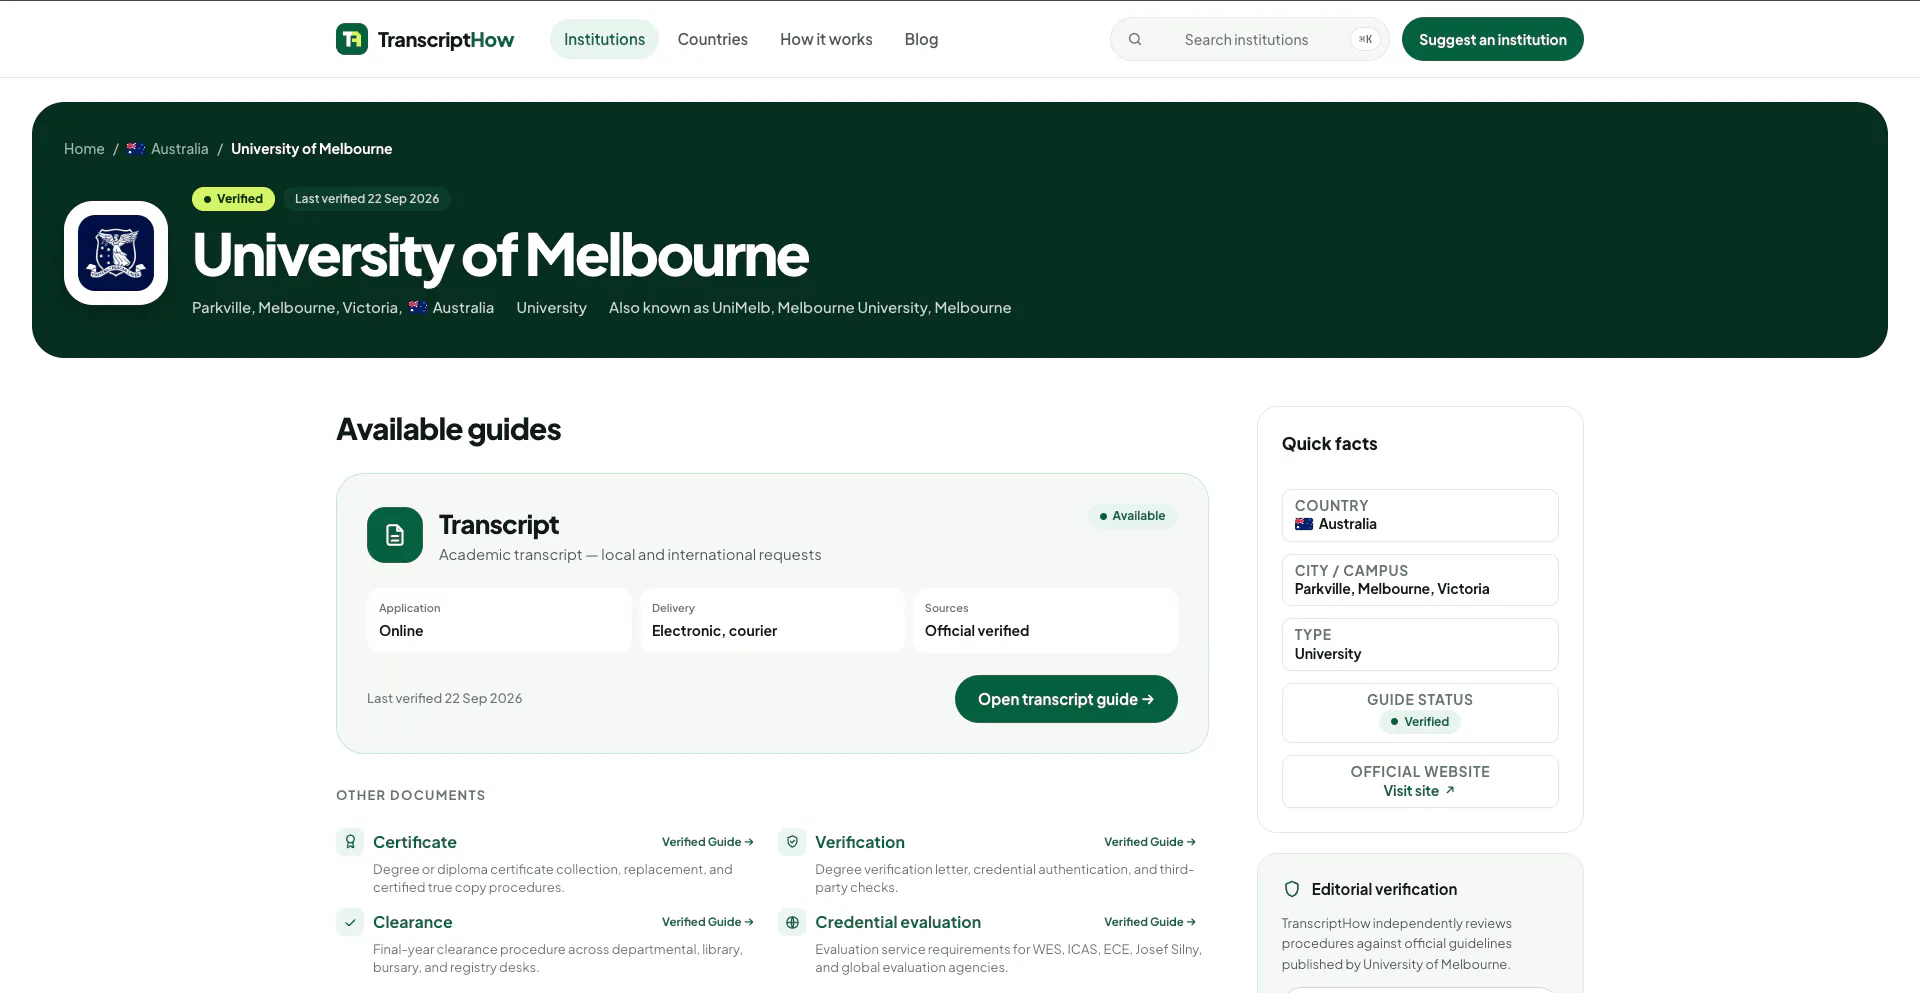Click the Clearance checkmark icon
The height and width of the screenshot is (993, 1920).
pyautogui.click(x=350, y=922)
